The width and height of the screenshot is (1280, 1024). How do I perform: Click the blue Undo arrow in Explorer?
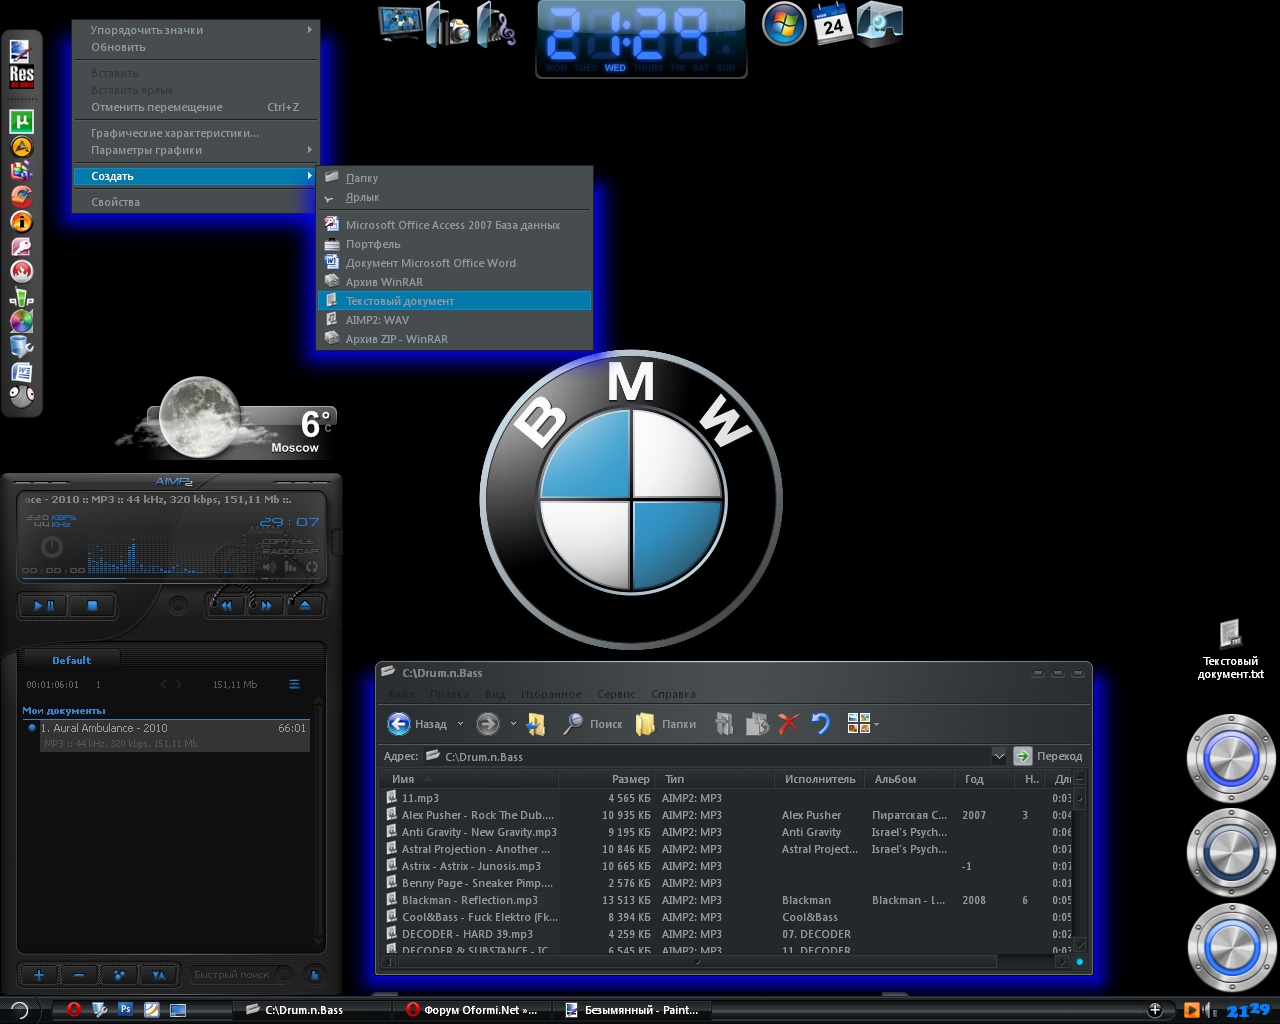pos(821,724)
